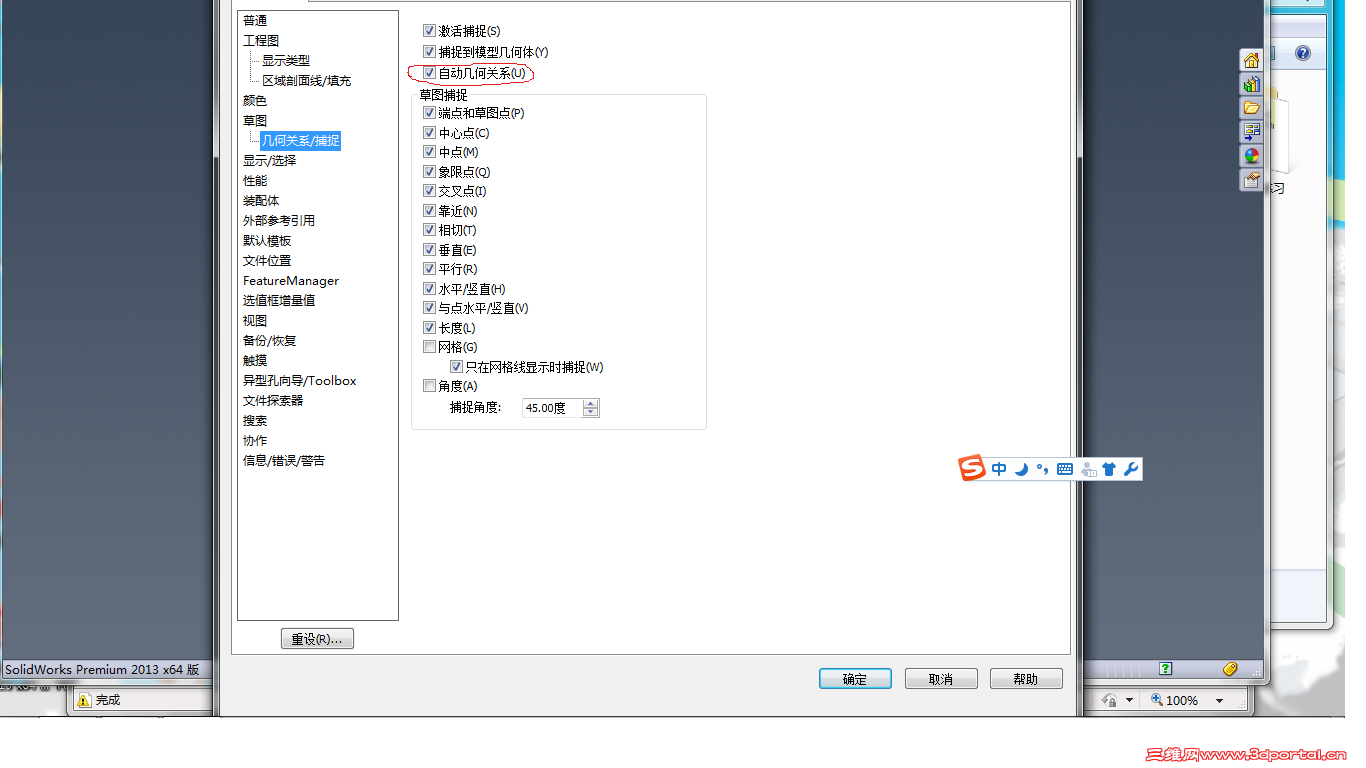
Task: Click the protected mode lock icon
Action: click(x=1109, y=700)
